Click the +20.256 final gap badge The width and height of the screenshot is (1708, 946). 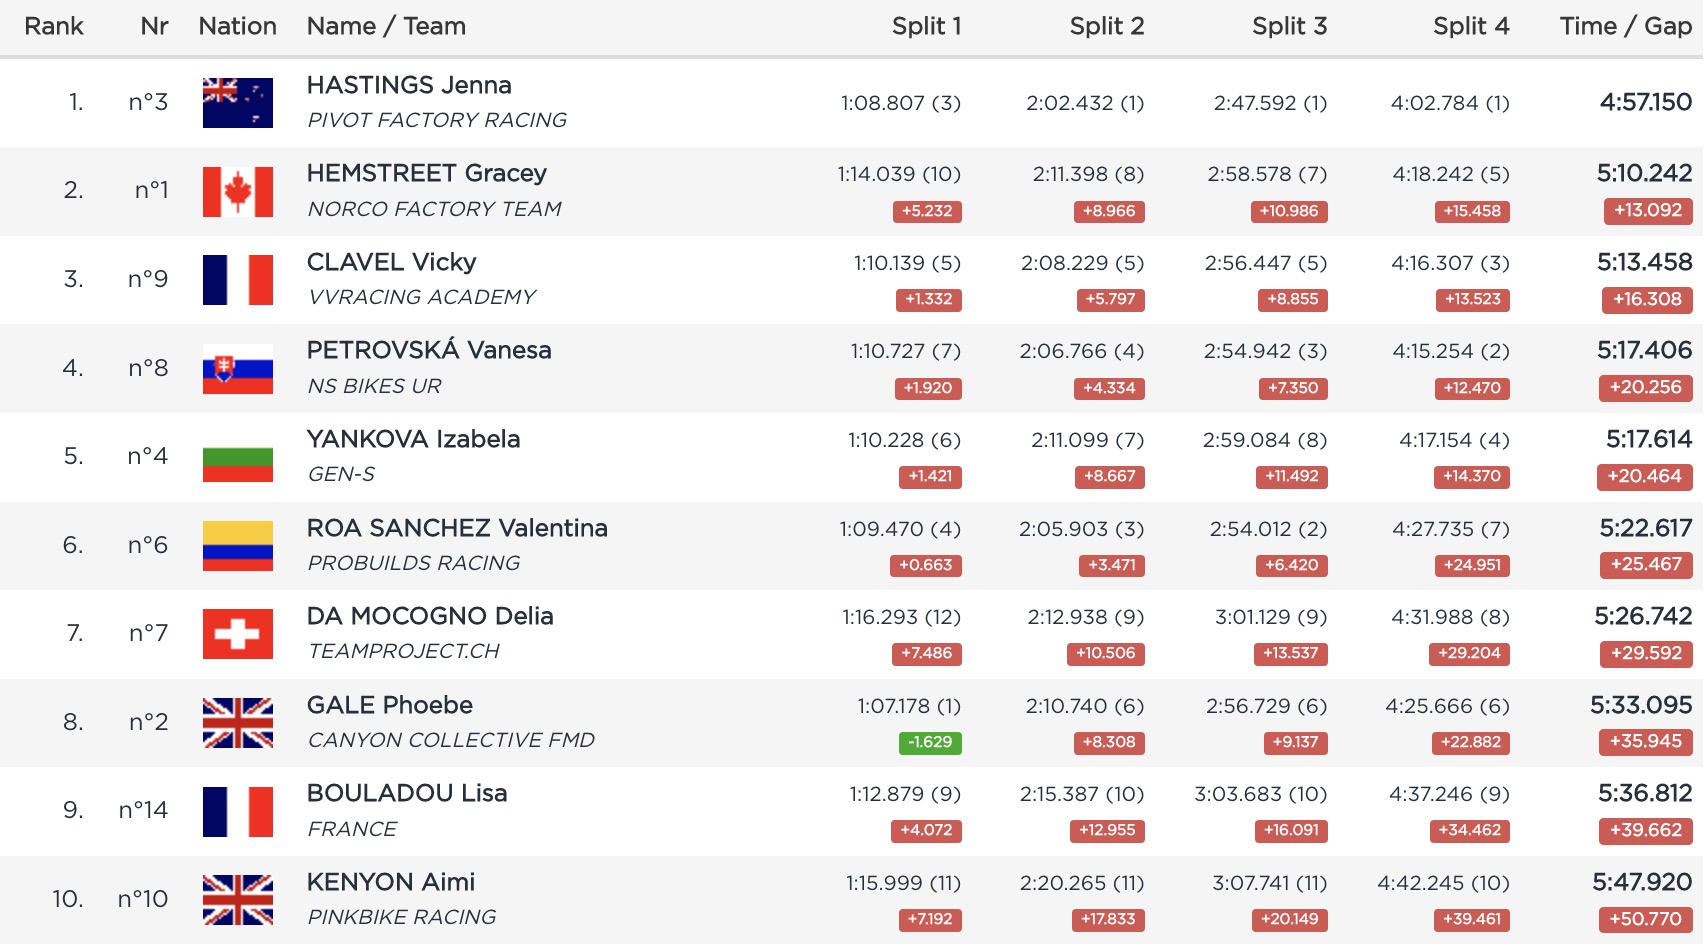point(1645,388)
